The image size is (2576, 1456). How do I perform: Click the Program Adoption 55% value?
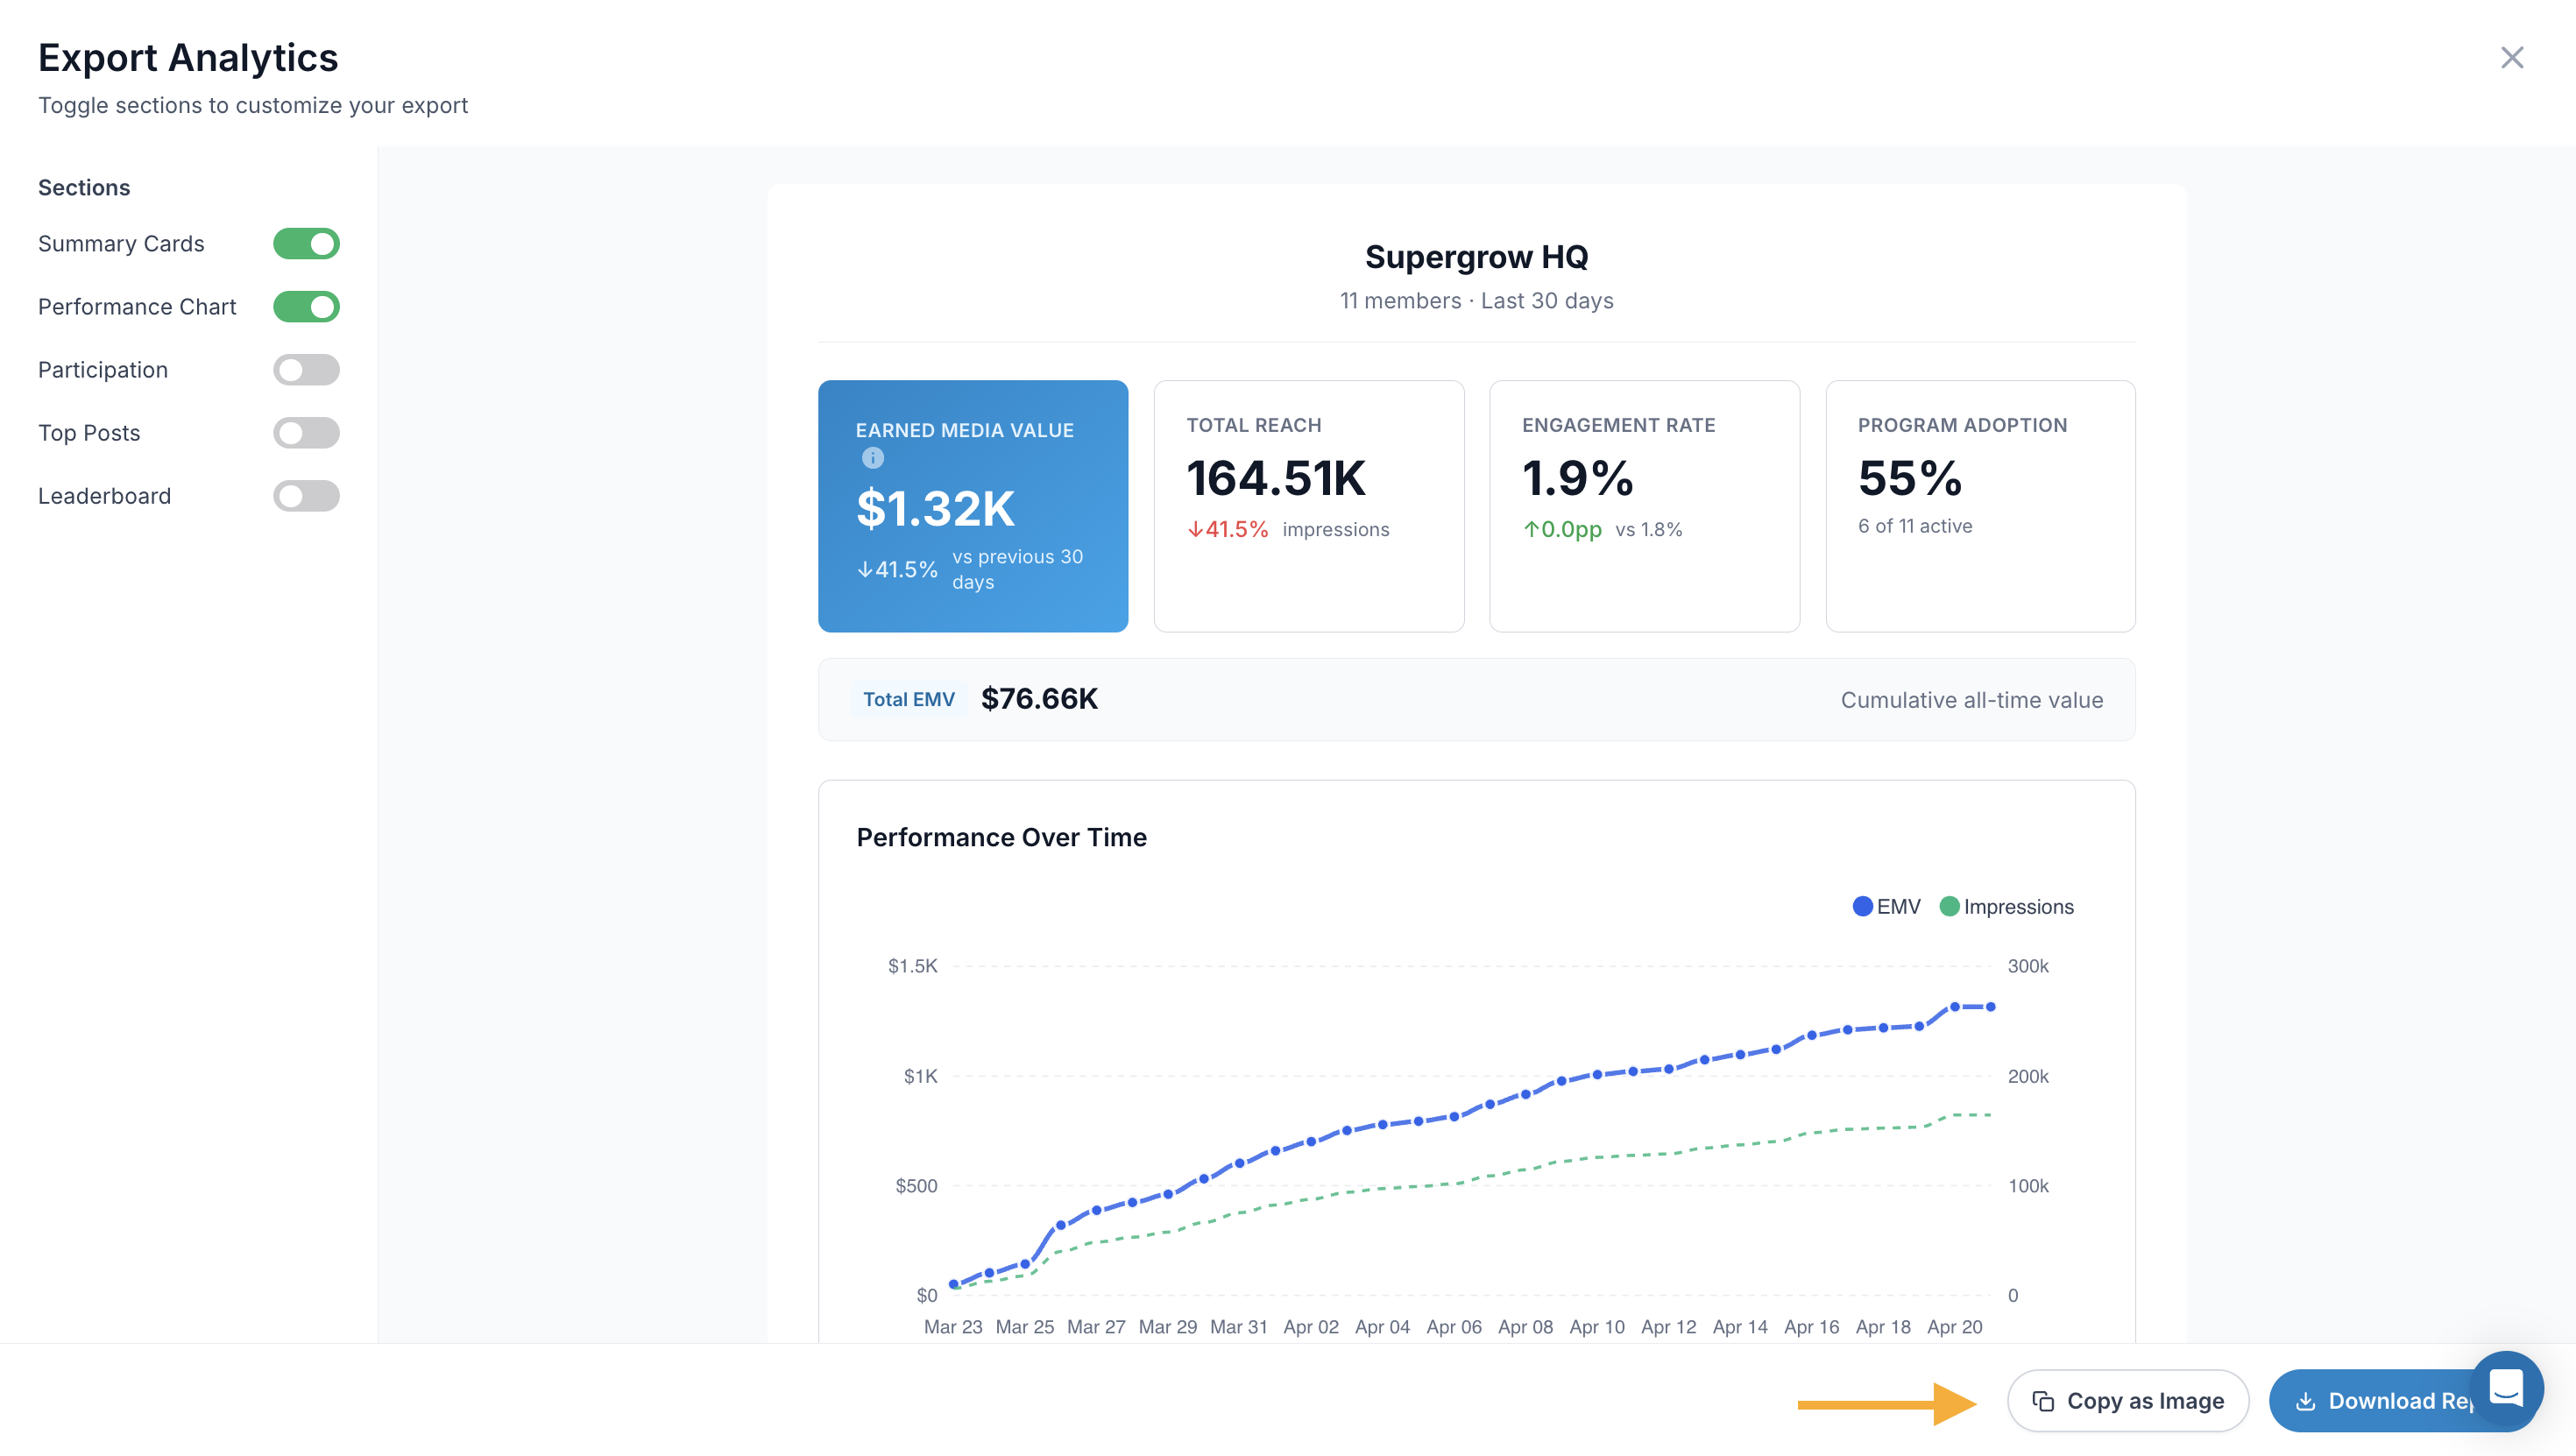coord(1910,478)
